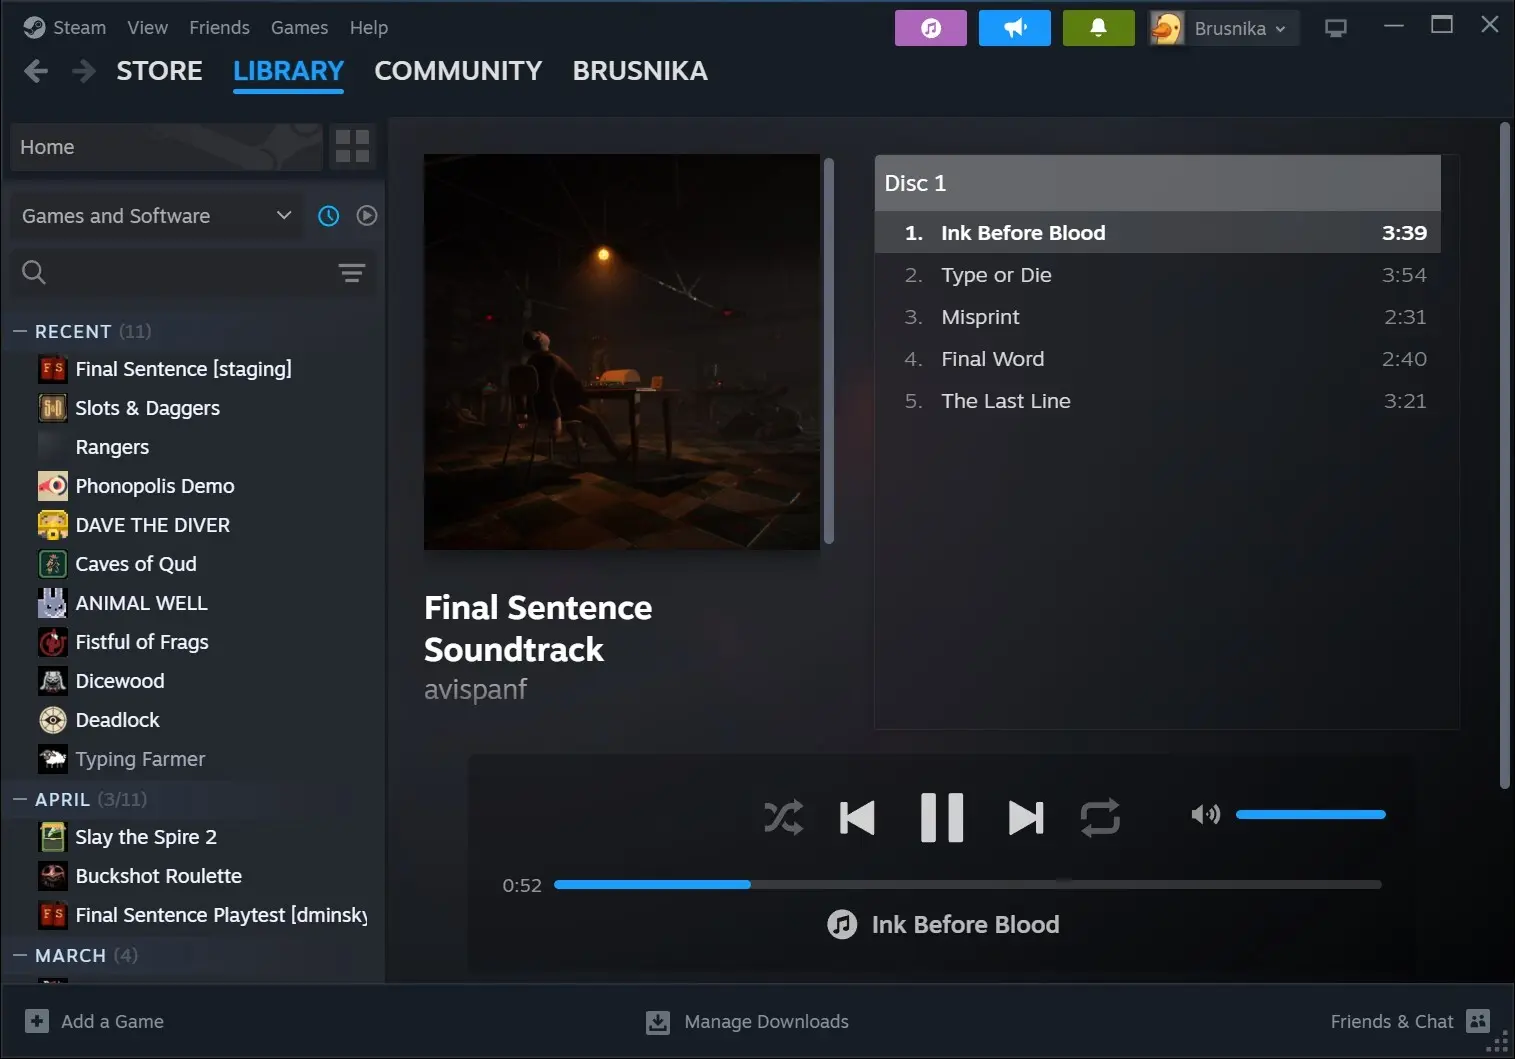Skip to previous track
This screenshot has height=1059, width=1515.
pos(857,817)
